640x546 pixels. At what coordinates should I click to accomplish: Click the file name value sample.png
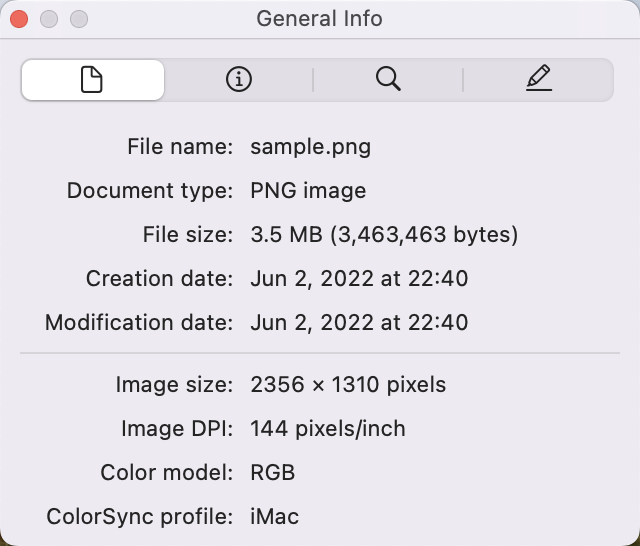coord(311,147)
